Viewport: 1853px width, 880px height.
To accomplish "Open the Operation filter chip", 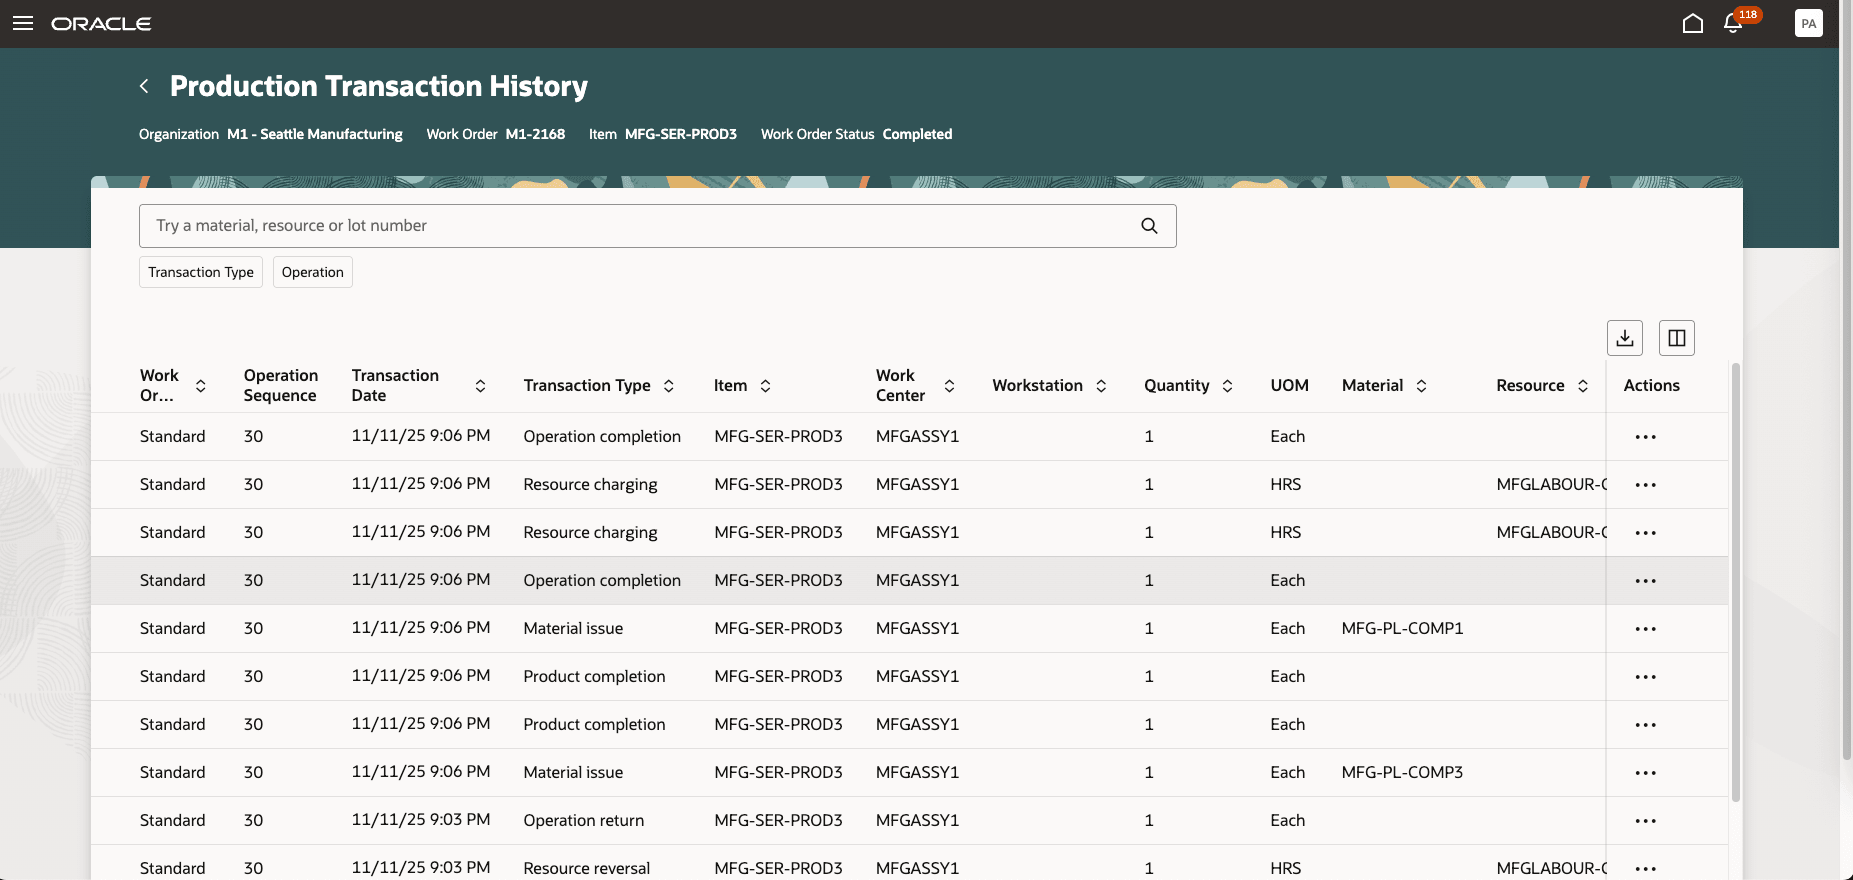I will (x=312, y=272).
